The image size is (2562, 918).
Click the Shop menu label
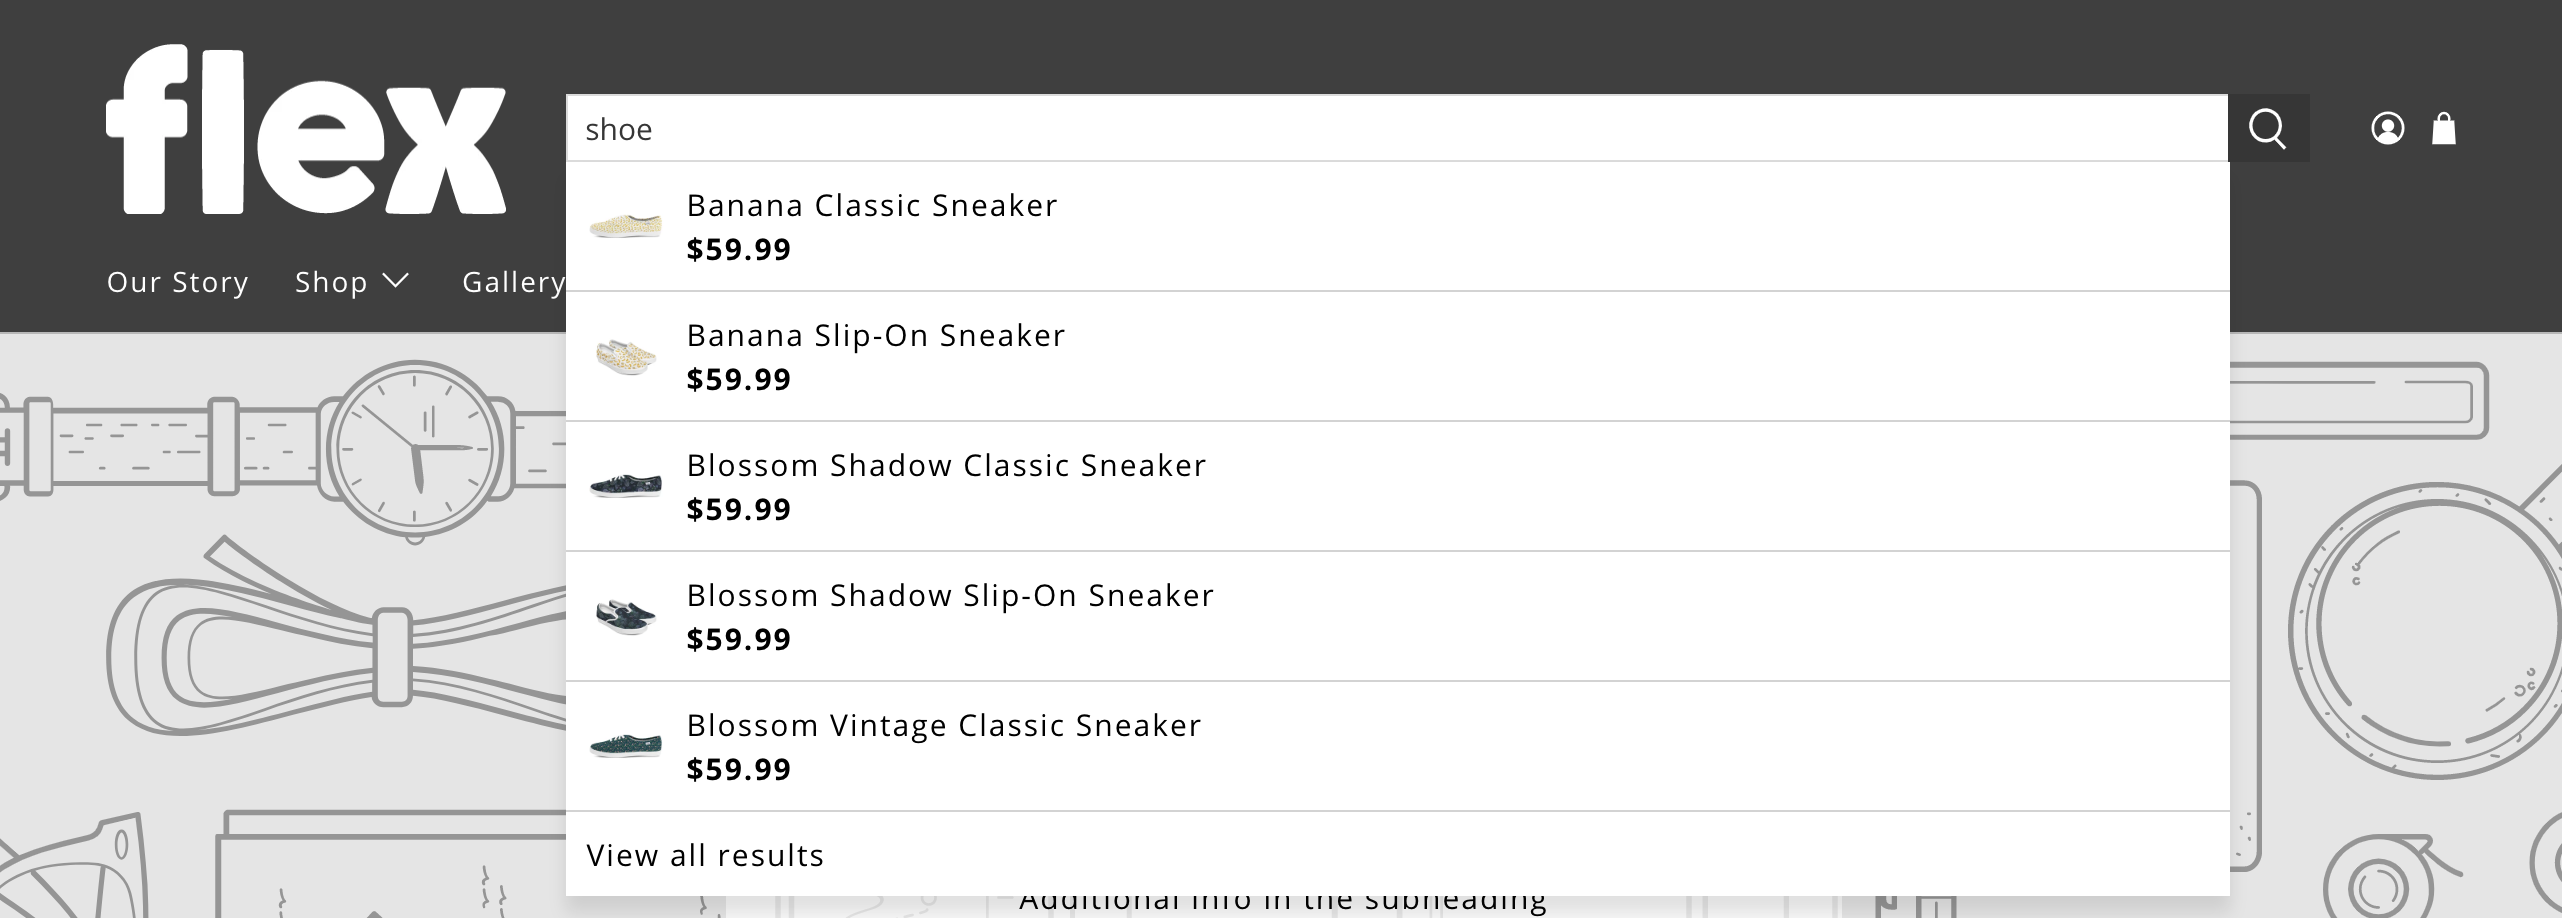(x=331, y=282)
